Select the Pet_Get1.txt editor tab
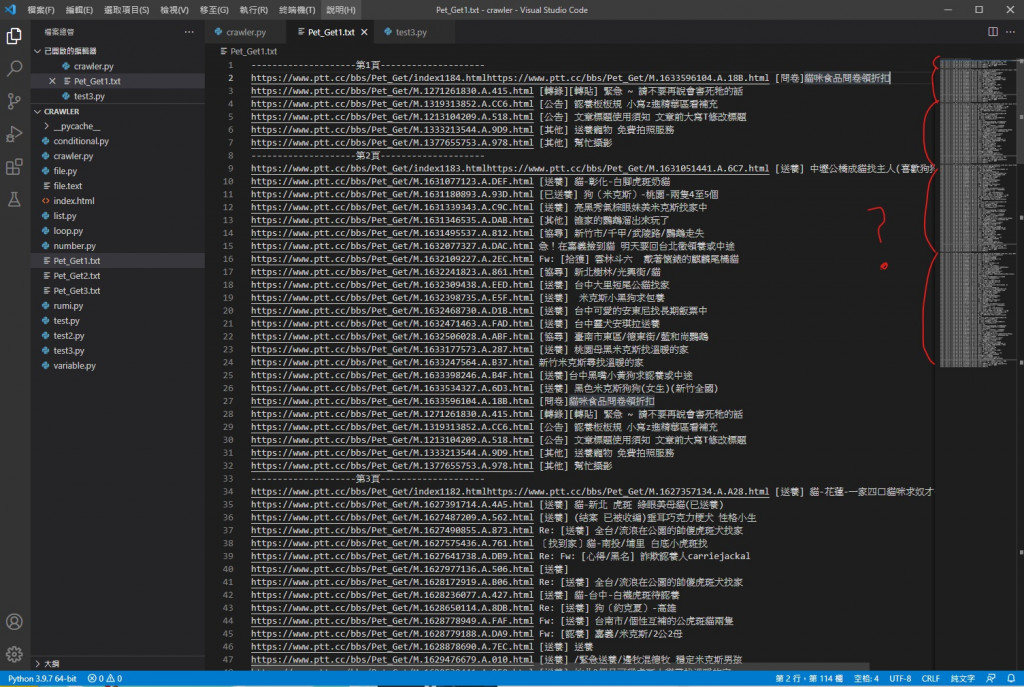Image resolution: width=1024 pixels, height=687 pixels. (x=330, y=32)
